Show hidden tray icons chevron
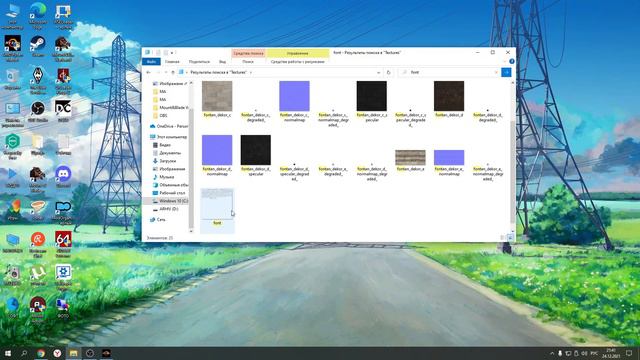This screenshot has width=640, height=360. [x=552, y=353]
